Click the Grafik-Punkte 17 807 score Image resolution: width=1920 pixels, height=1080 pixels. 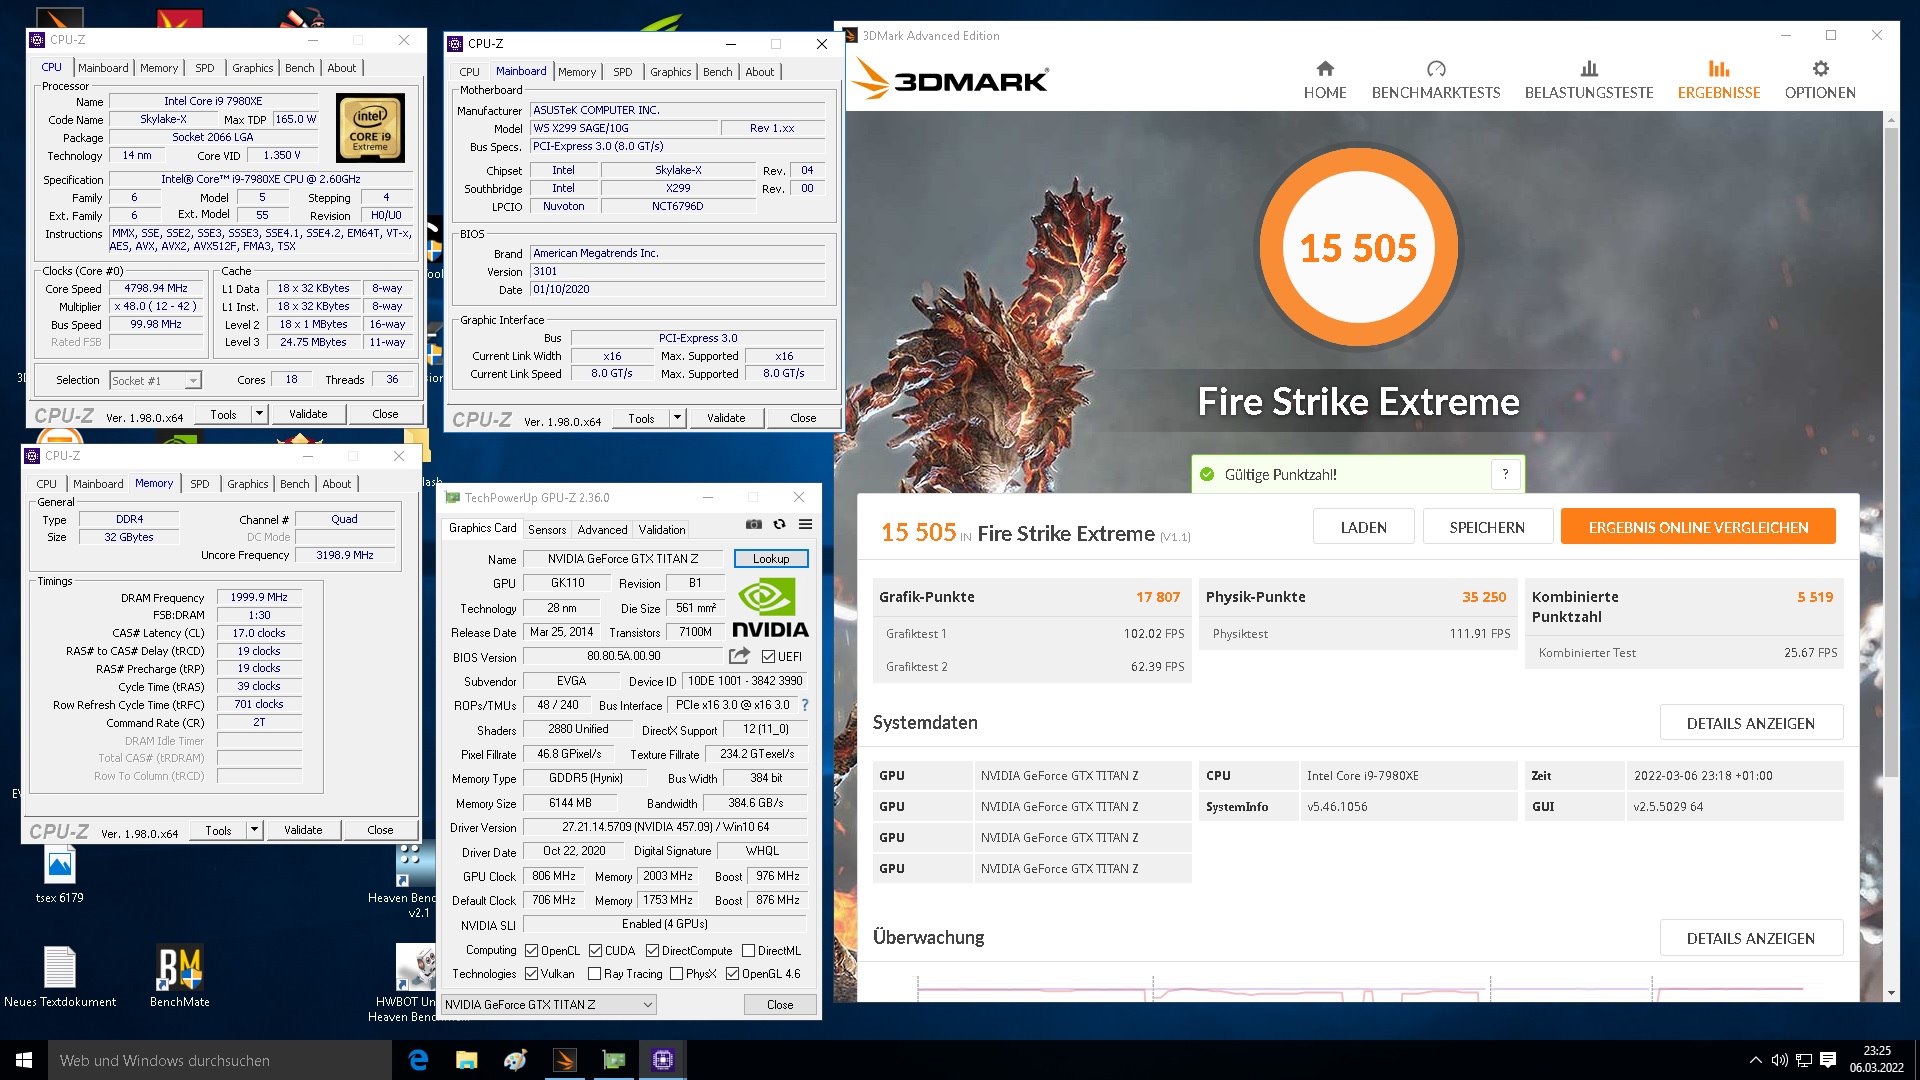coord(1158,597)
